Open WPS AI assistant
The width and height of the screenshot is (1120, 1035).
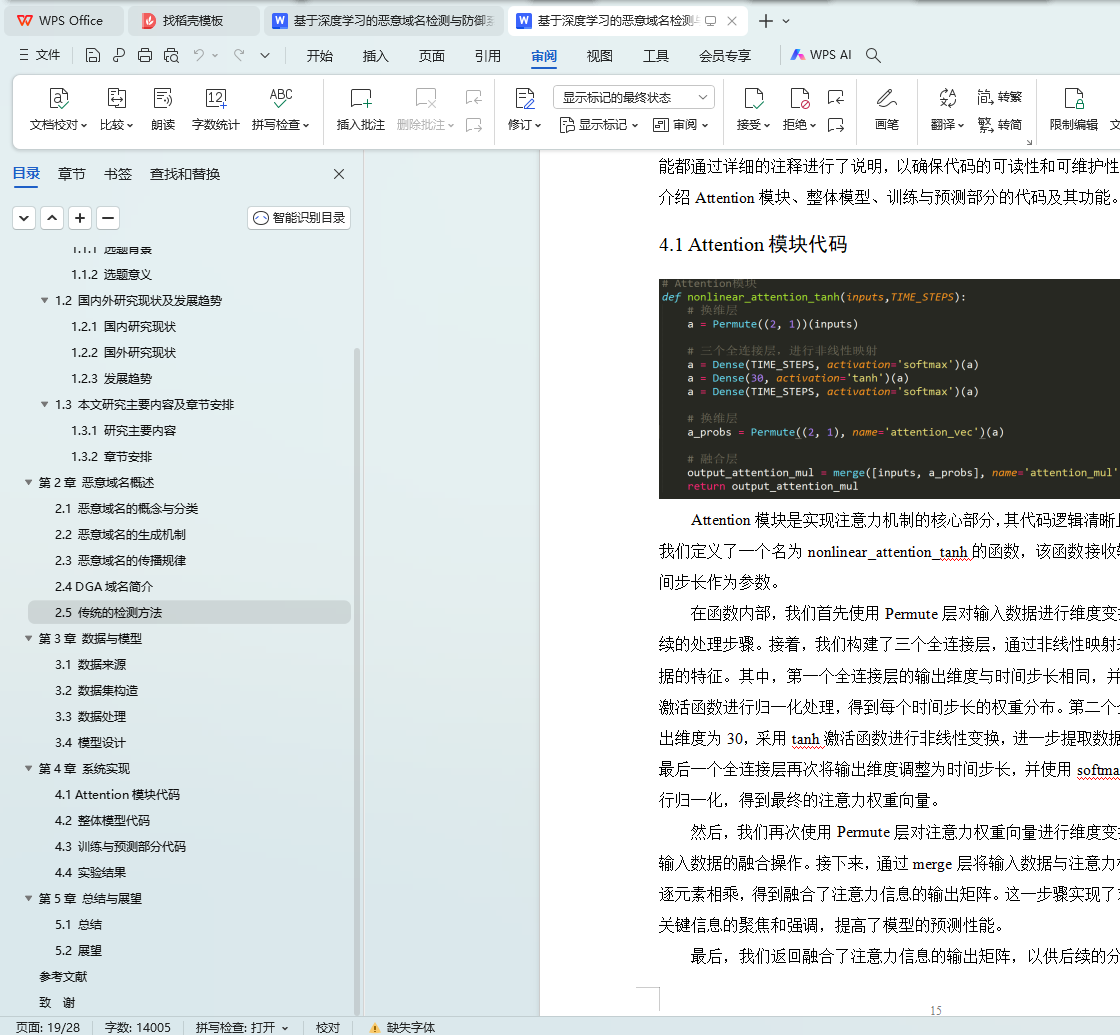coord(821,55)
